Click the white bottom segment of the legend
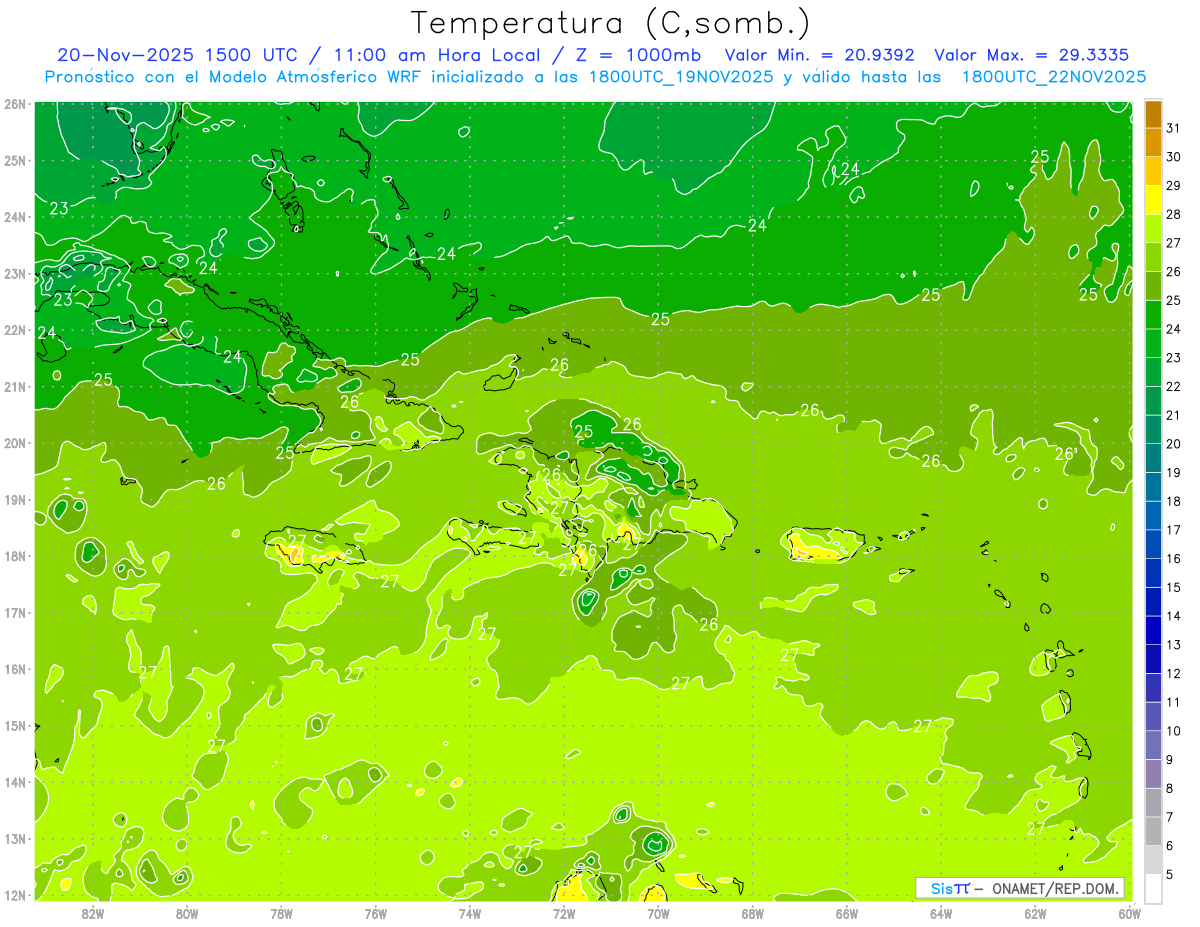This screenshot has height=927, width=1200. [1153, 887]
